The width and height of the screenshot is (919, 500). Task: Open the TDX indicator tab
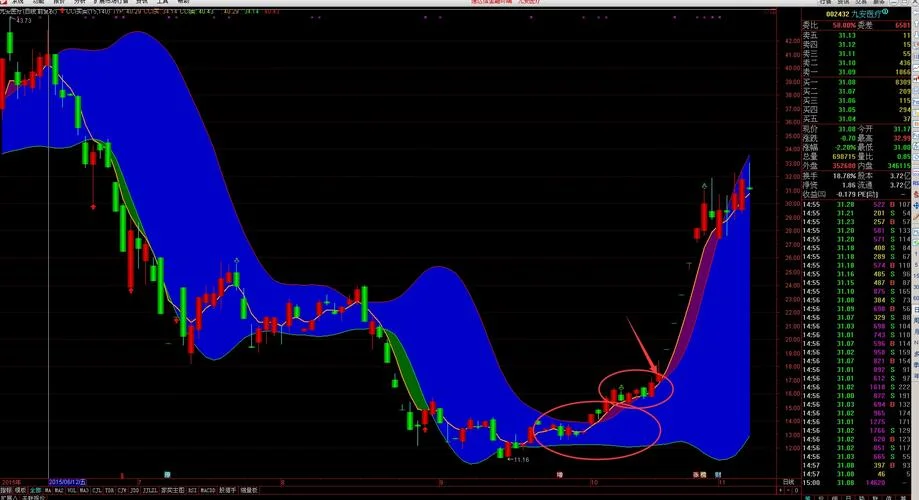(x=110, y=490)
